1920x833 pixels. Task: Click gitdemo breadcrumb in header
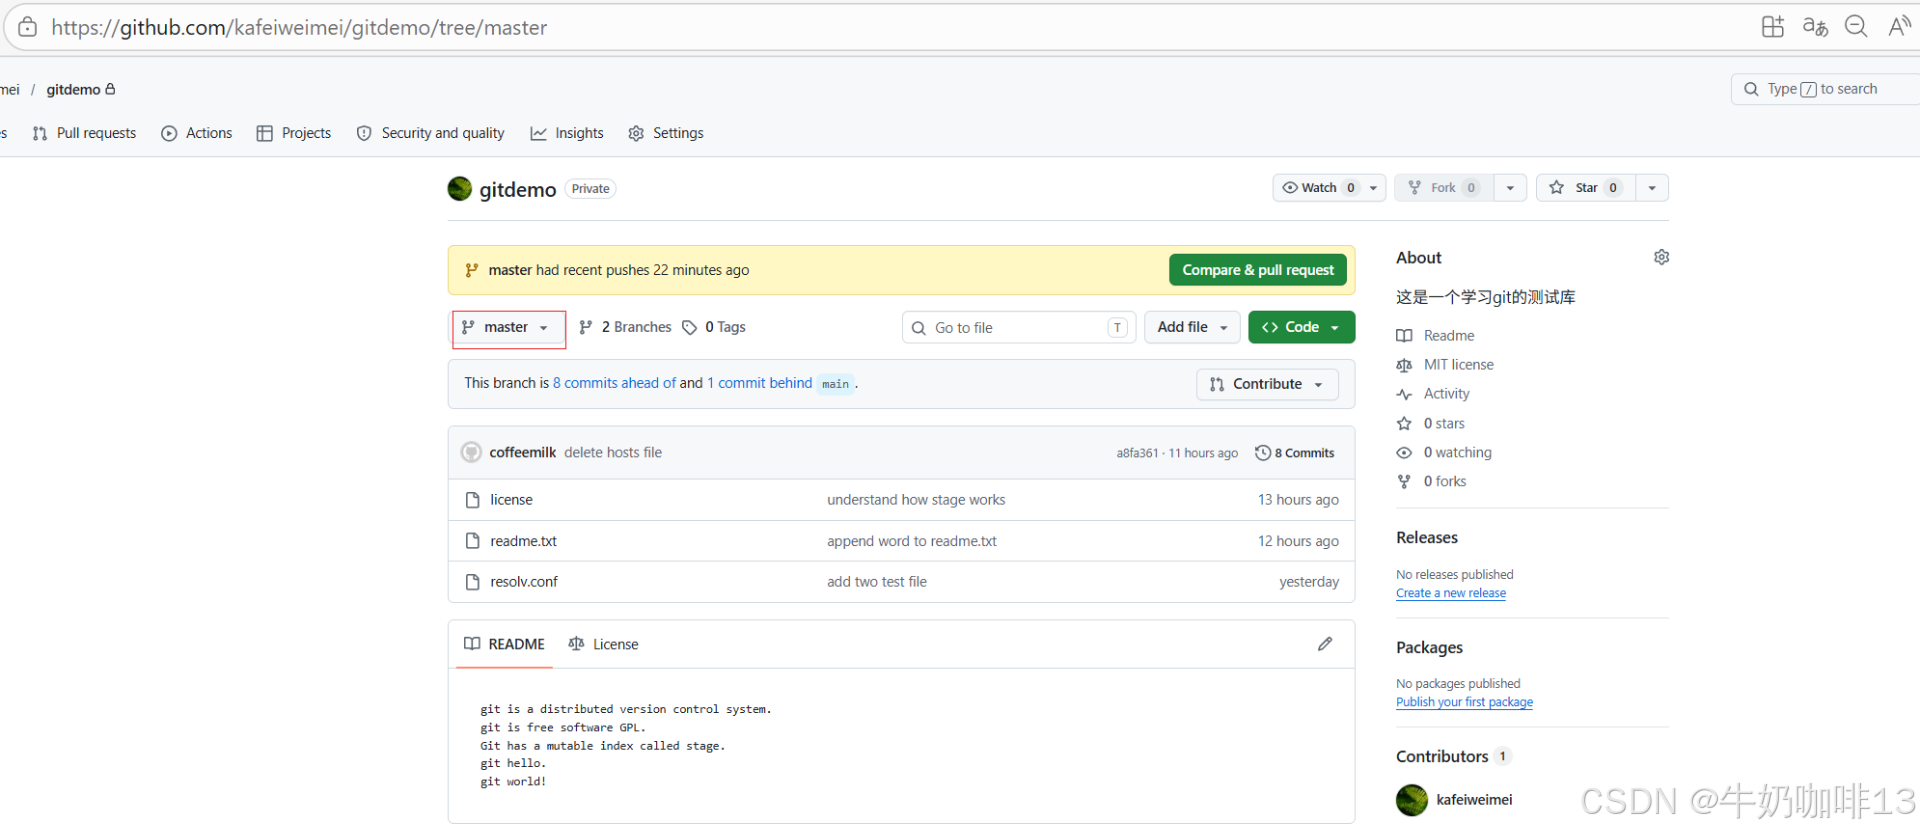pos(73,90)
